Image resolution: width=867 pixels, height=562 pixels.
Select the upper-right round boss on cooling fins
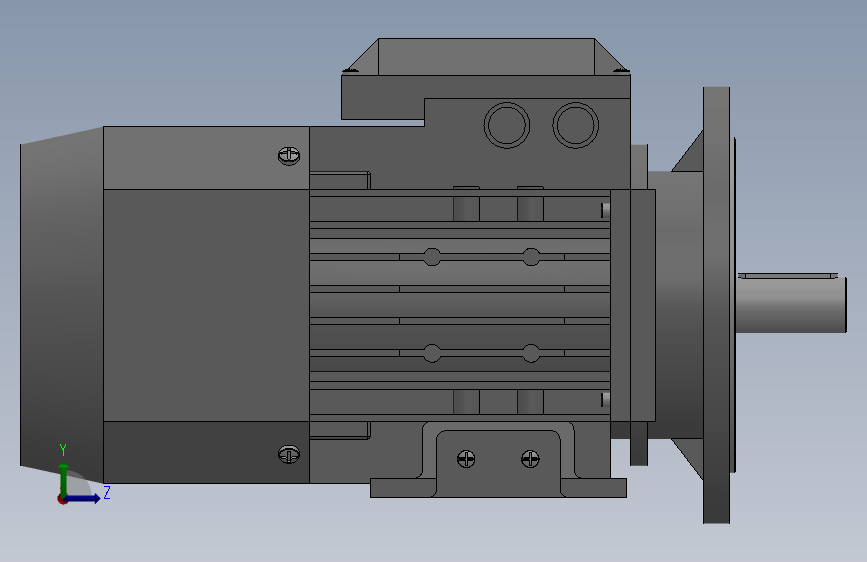(531, 257)
